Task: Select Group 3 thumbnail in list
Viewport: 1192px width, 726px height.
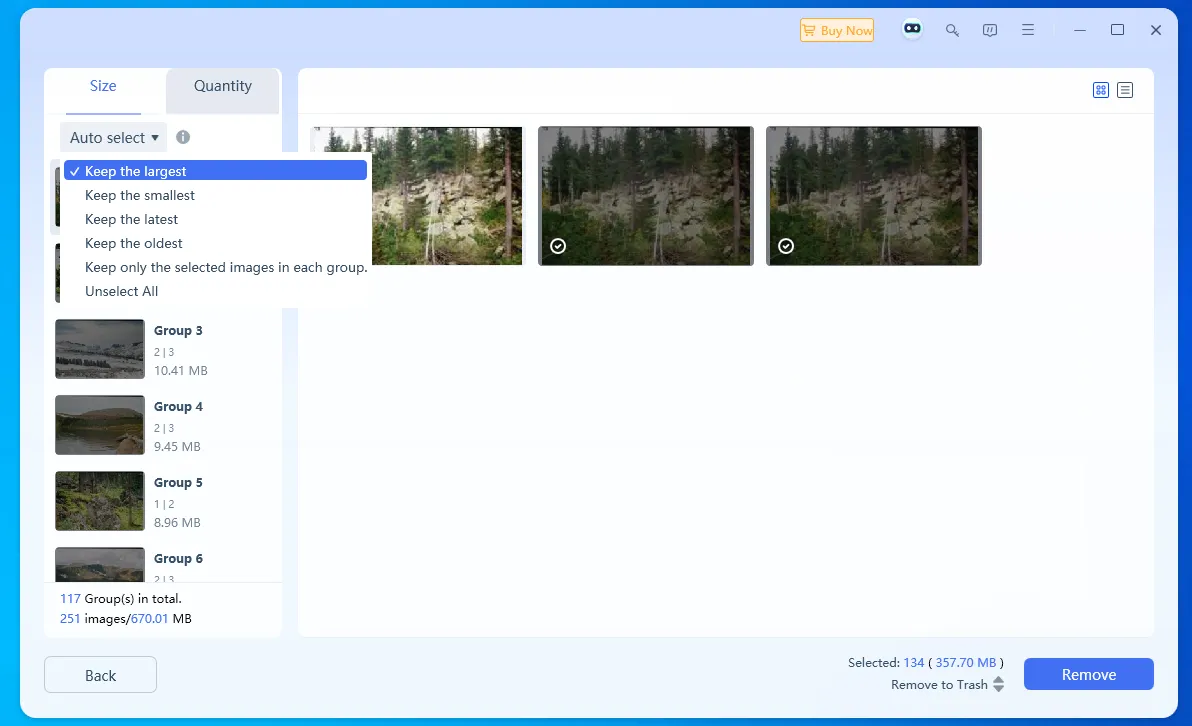Action: pyautogui.click(x=100, y=349)
